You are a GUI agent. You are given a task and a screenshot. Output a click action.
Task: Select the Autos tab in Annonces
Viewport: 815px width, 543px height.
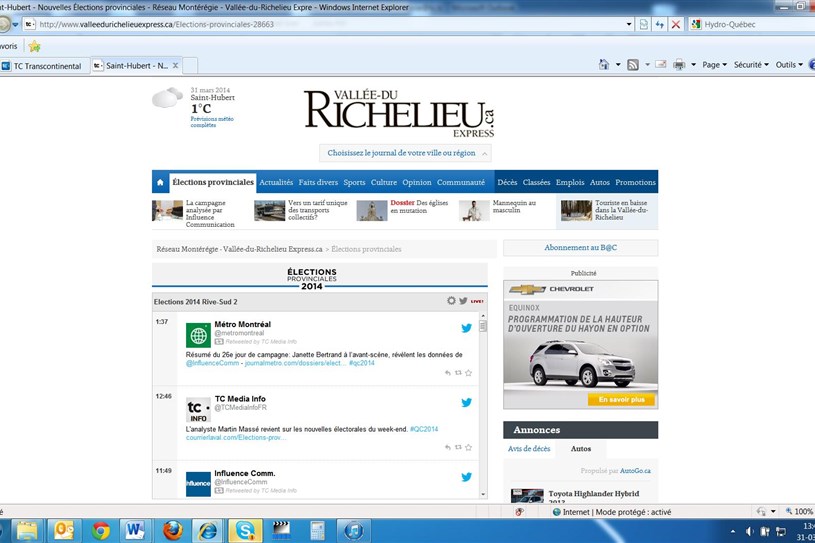tap(581, 448)
